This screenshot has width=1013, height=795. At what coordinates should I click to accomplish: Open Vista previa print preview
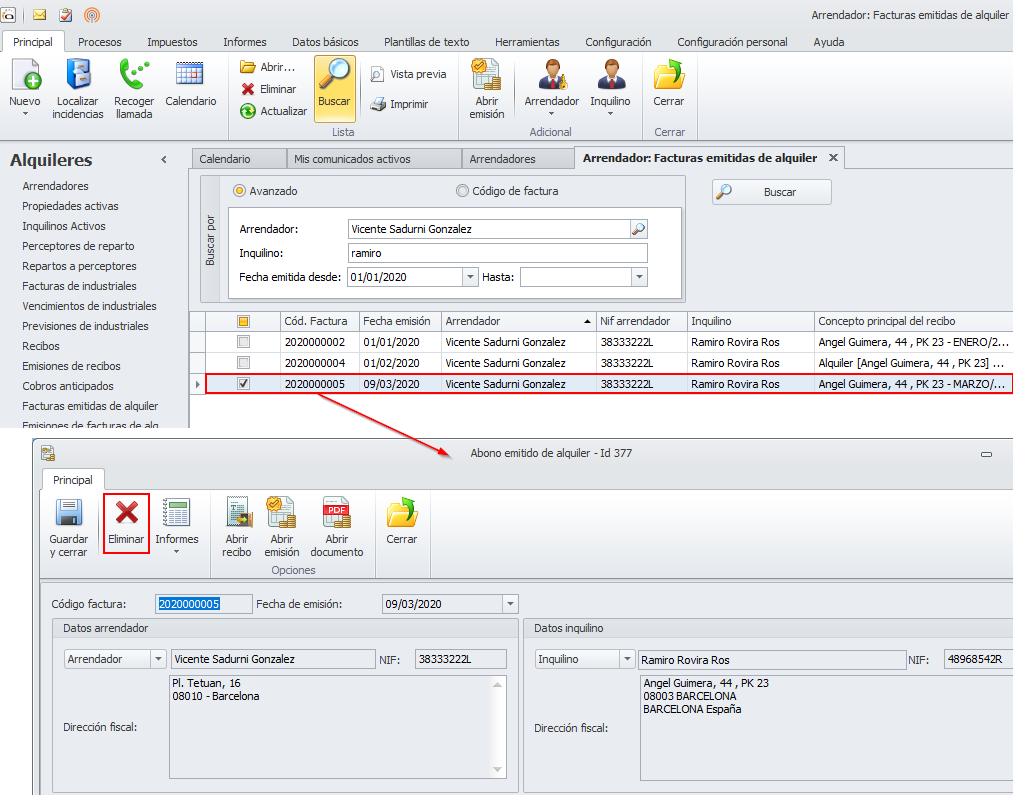tap(408, 74)
